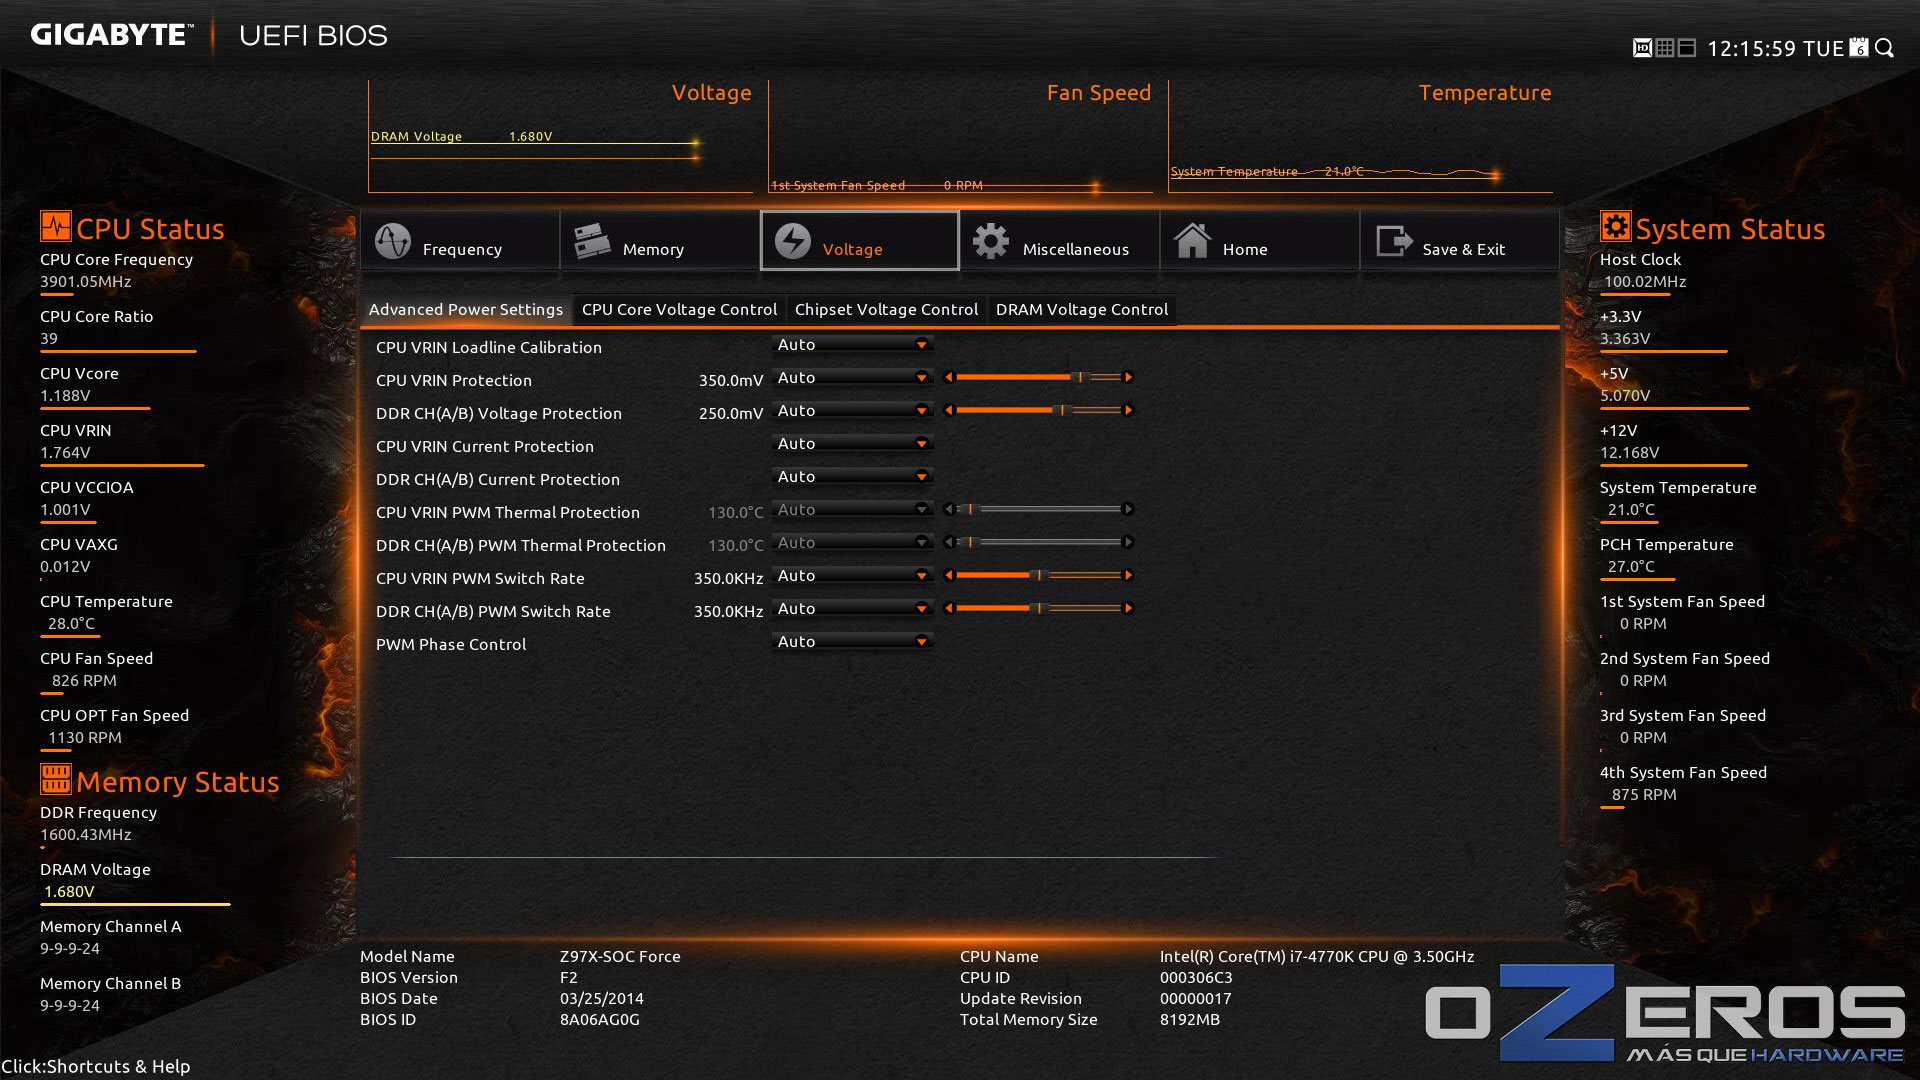Decrease CPU VRIN PWM Switch Rate left arrow
1920x1080 pixels.
(x=949, y=575)
